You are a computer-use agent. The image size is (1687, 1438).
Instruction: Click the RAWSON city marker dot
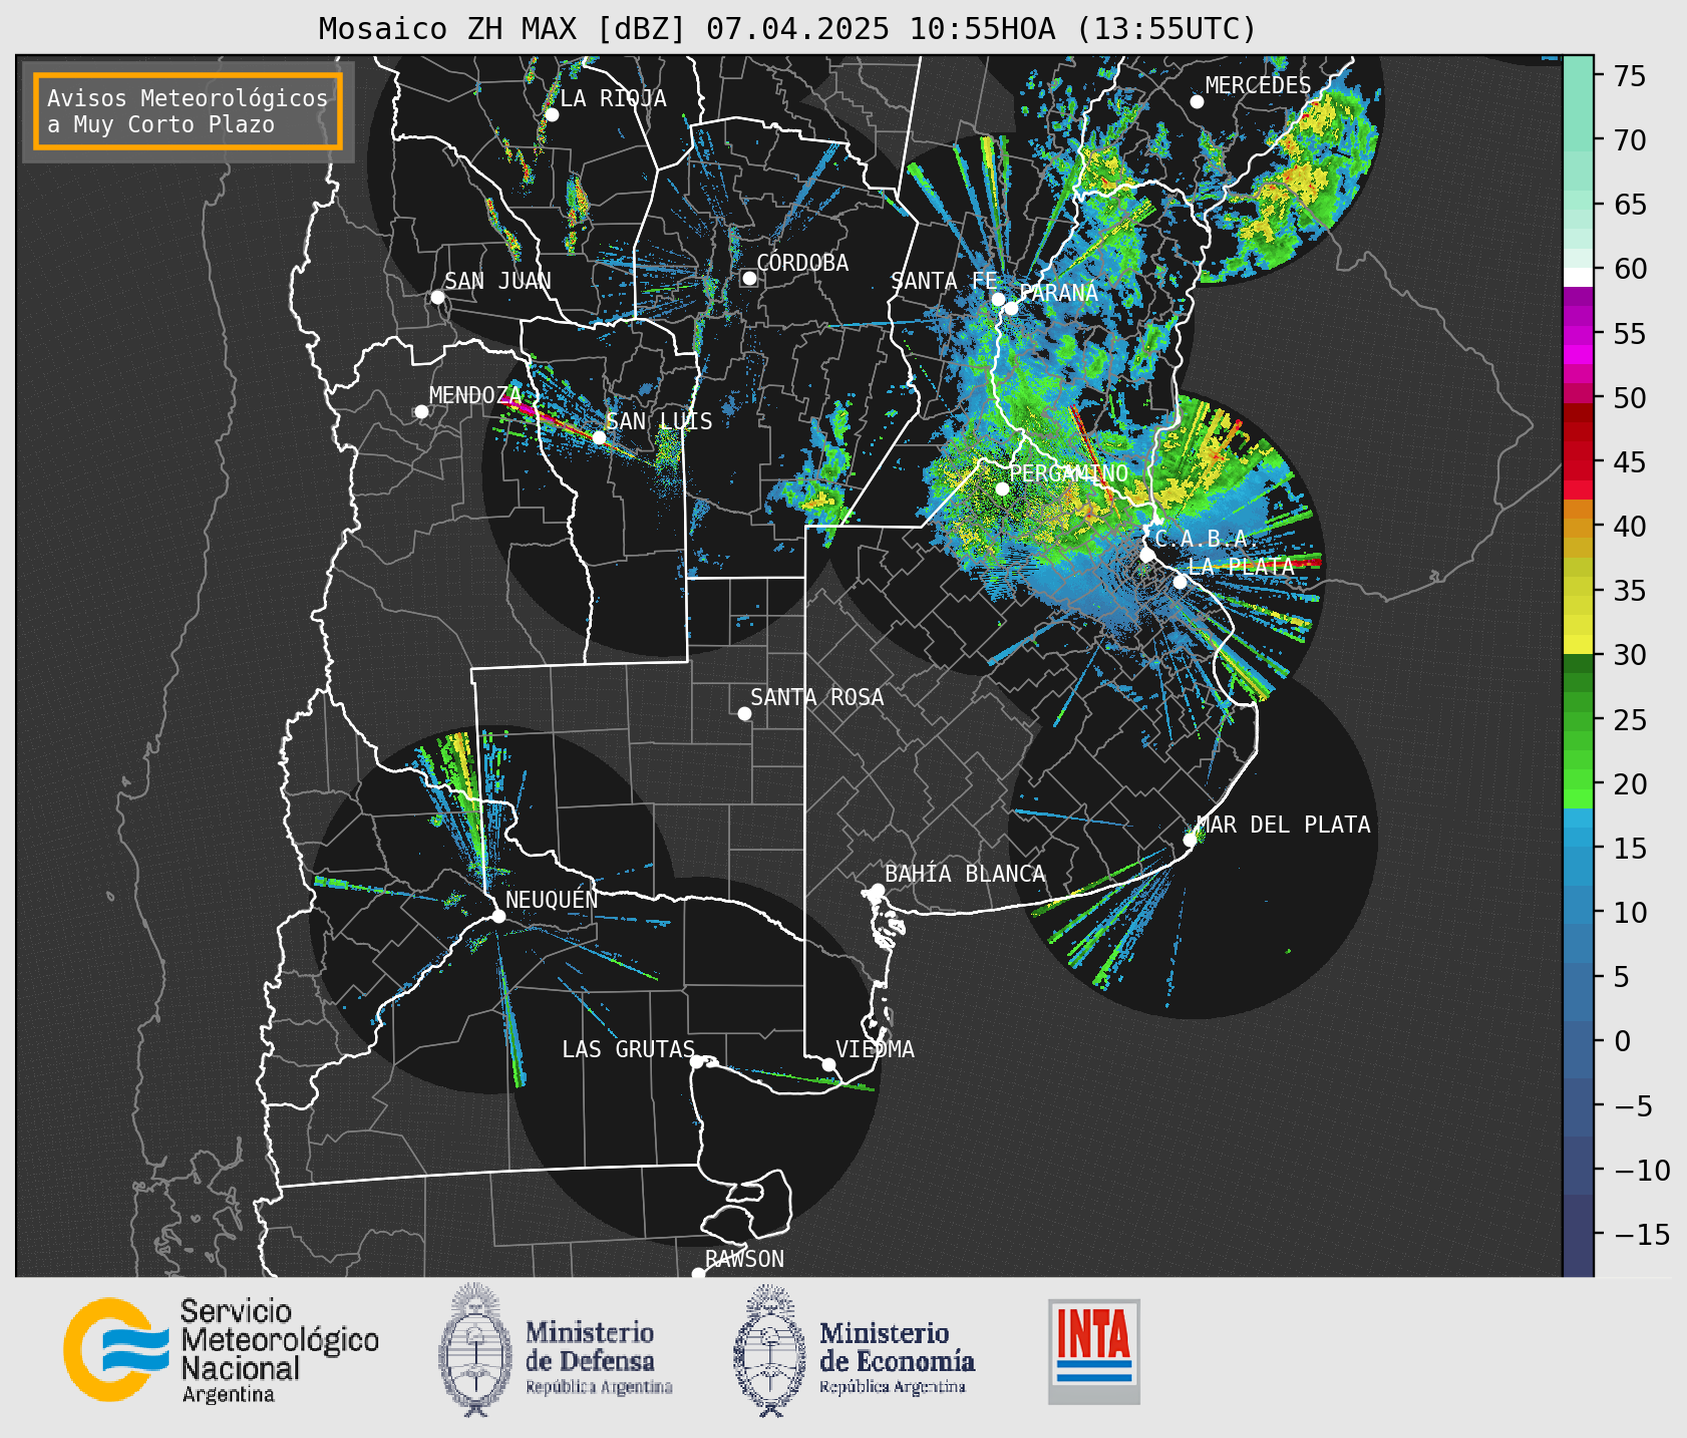[698, 1274]
